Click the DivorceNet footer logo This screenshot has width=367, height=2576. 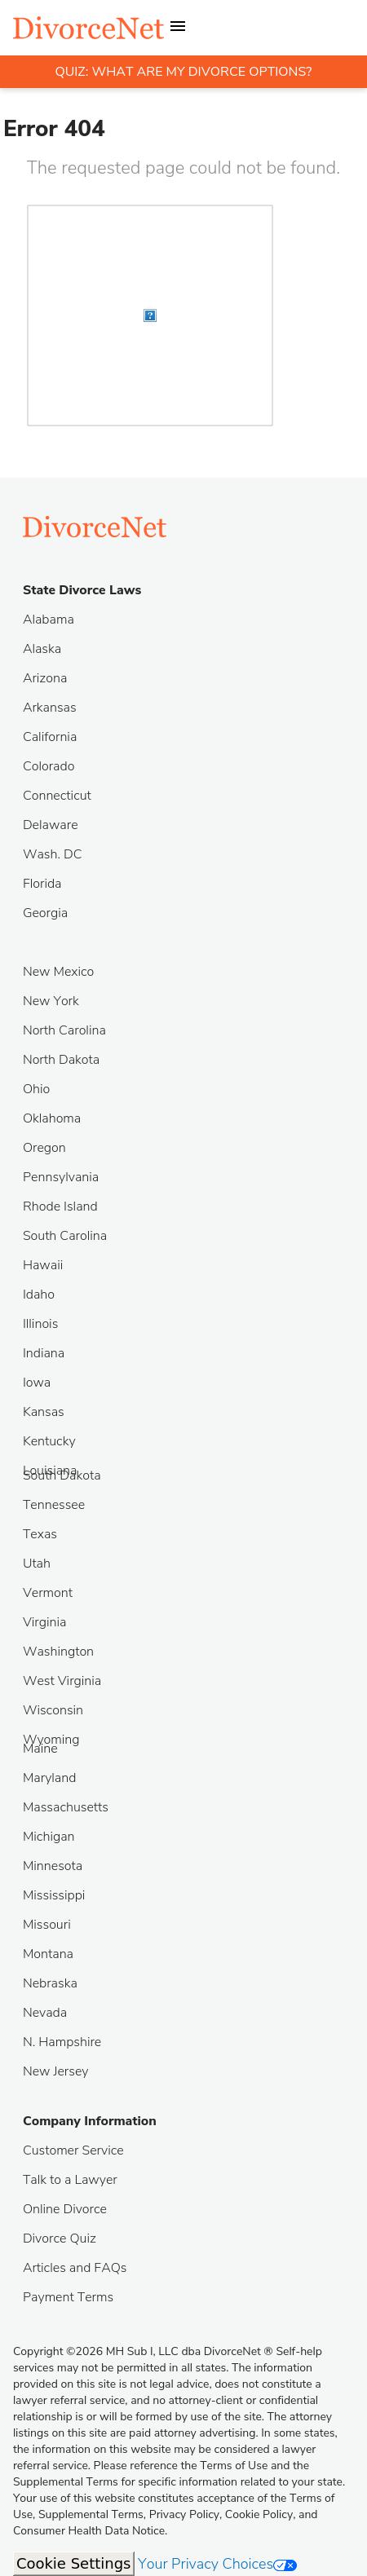[x=95, y=527]
